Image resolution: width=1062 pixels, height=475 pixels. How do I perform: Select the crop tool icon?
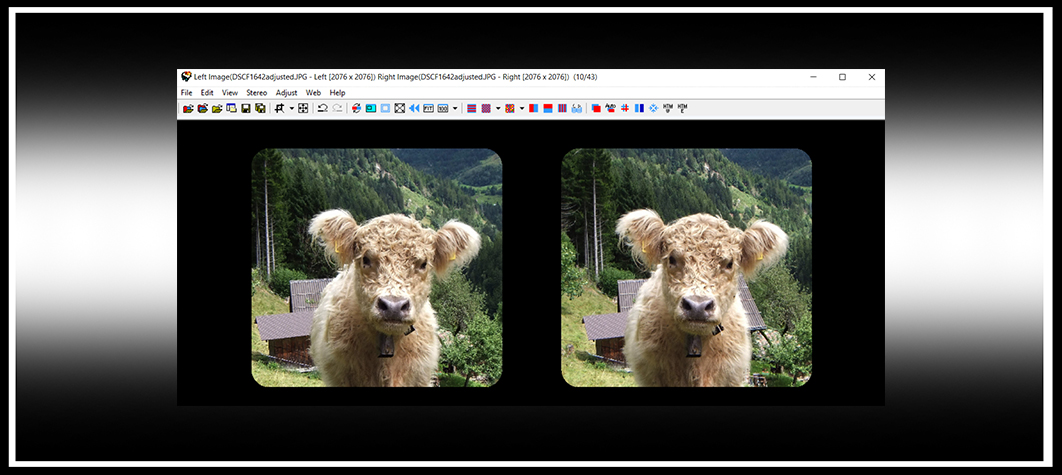point(280,108)
